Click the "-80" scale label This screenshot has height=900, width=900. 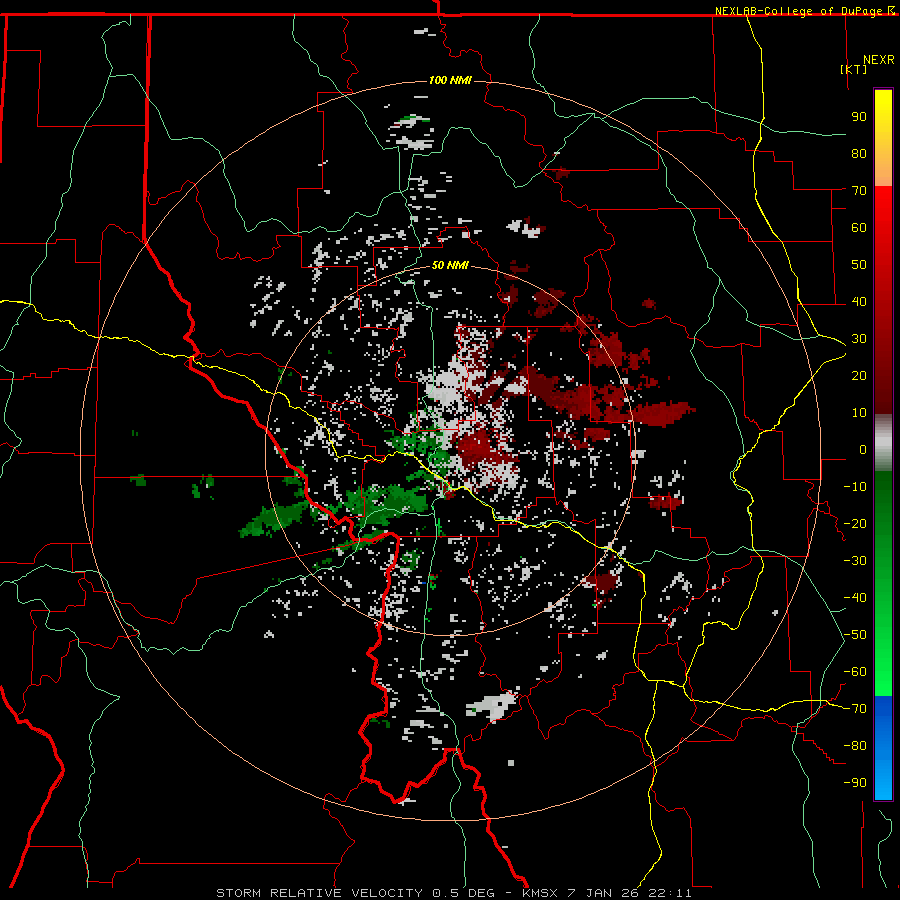click(855, 746)
